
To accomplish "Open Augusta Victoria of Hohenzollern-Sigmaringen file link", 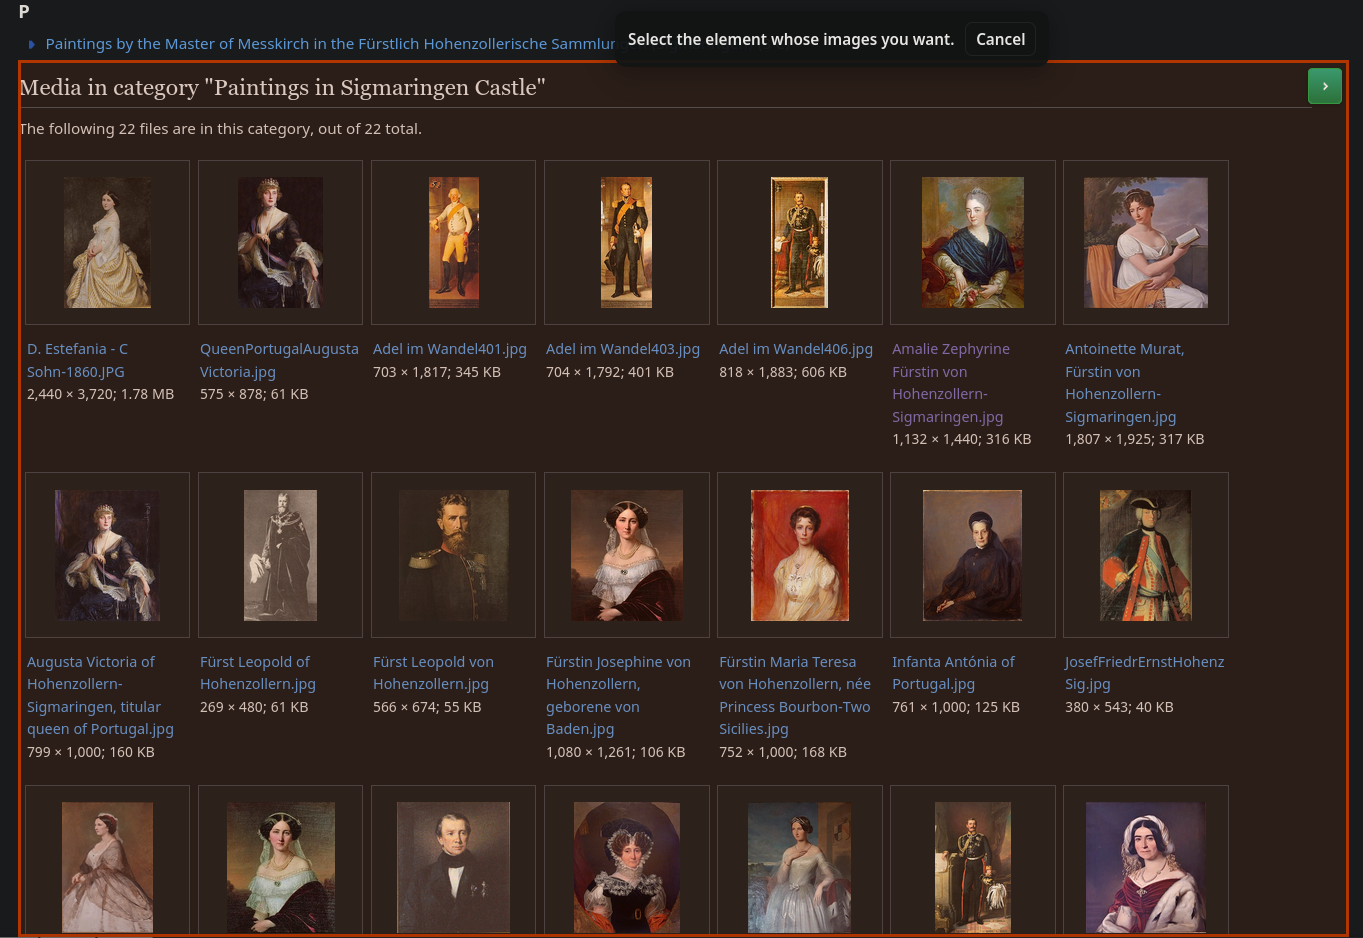I will (x=100, y=695).
